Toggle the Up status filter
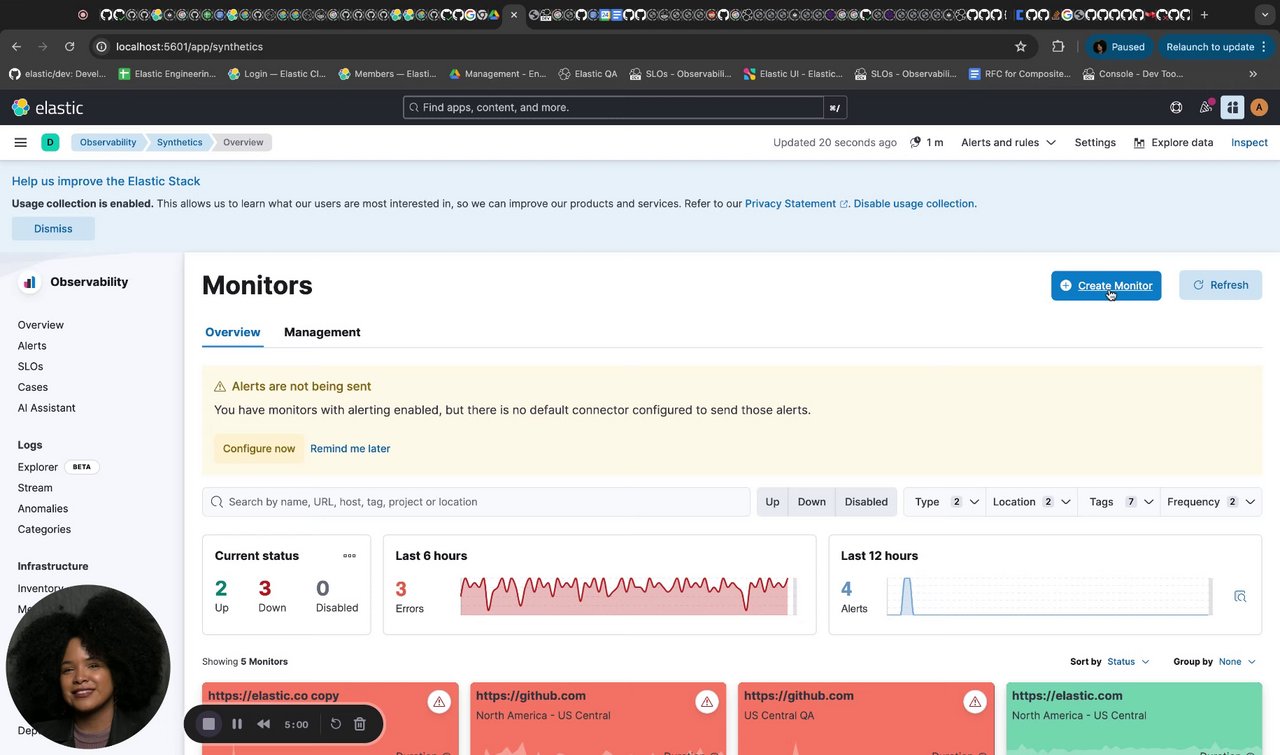1280x755 pixels. pos(772,502)
